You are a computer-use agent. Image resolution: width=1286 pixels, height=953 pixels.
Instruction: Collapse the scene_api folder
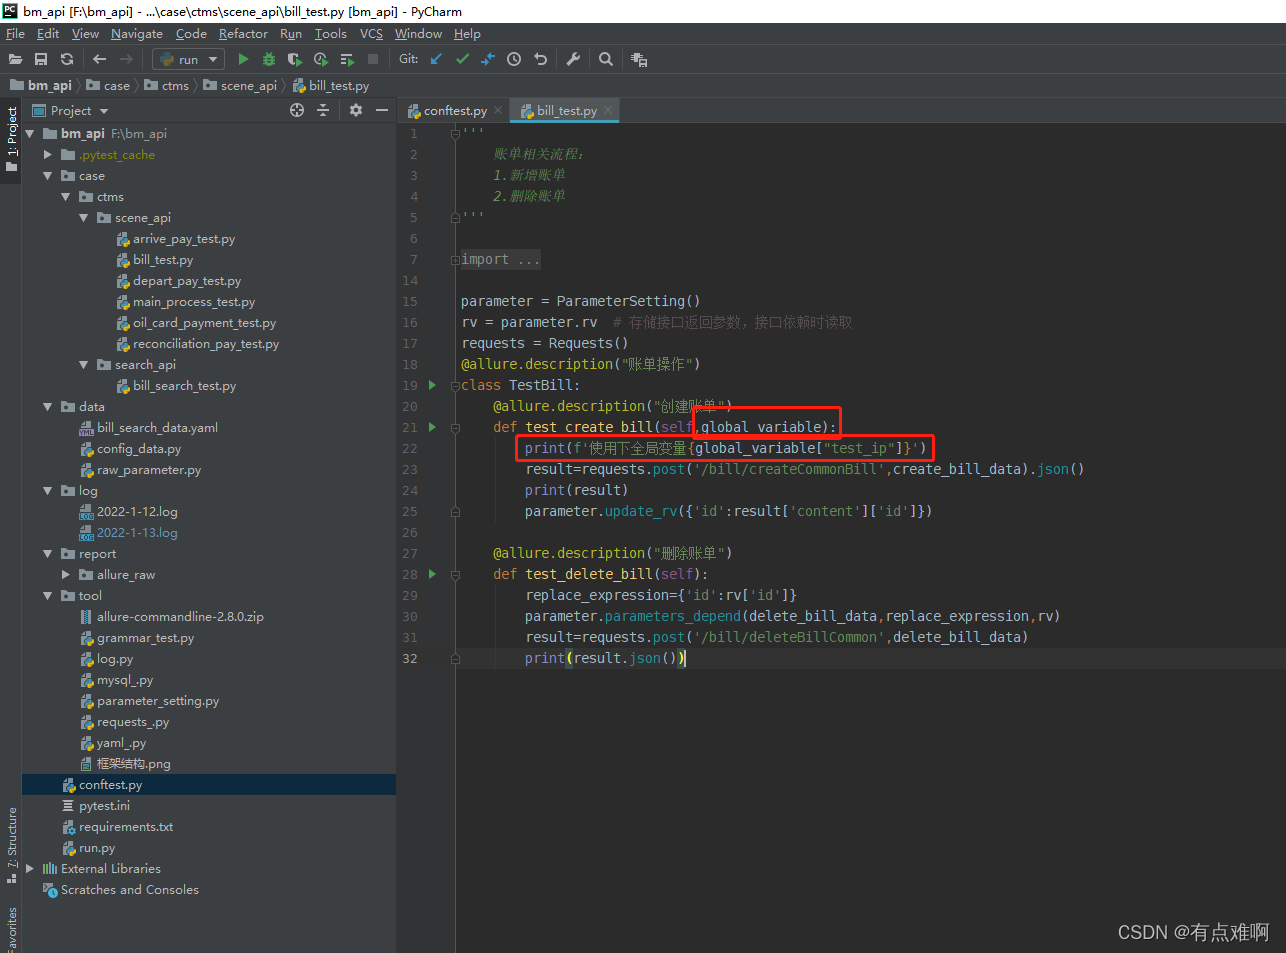(x=84, y=218)
